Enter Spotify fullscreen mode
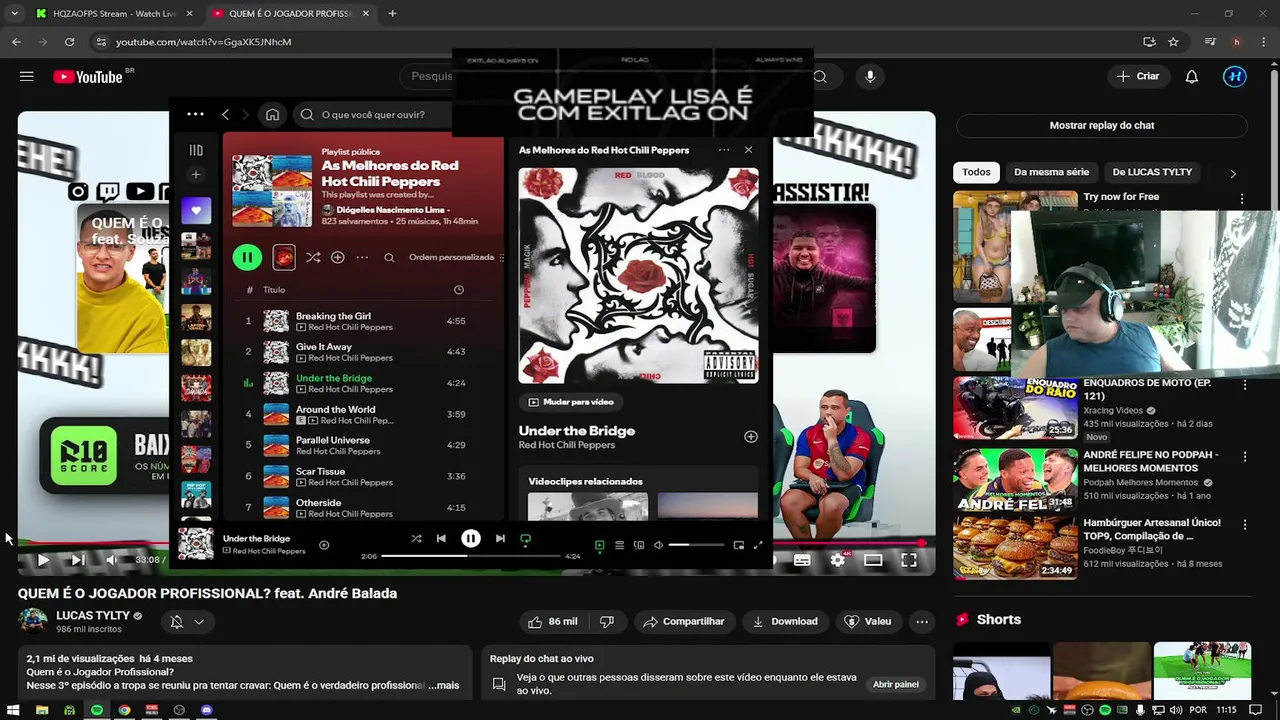The image size is (1280, 720). tap(758, 545)
